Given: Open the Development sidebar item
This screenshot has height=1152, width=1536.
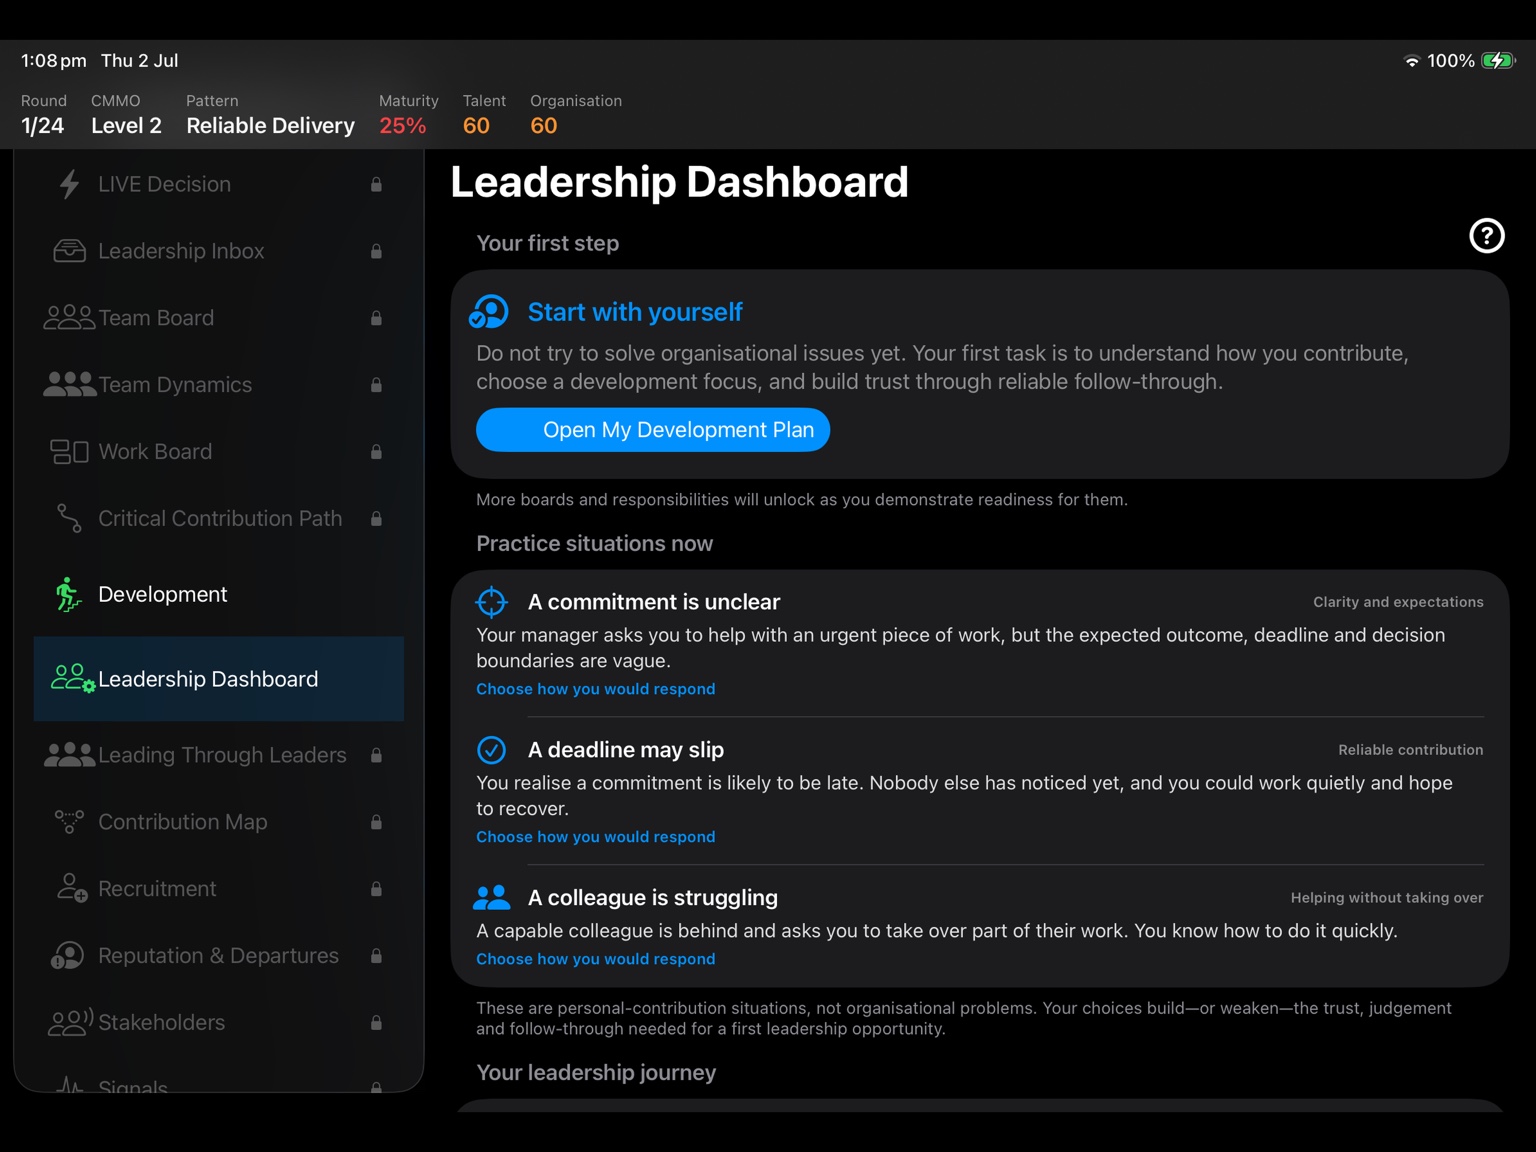Looking at the screenshot, I should click(x=219, y=594).
